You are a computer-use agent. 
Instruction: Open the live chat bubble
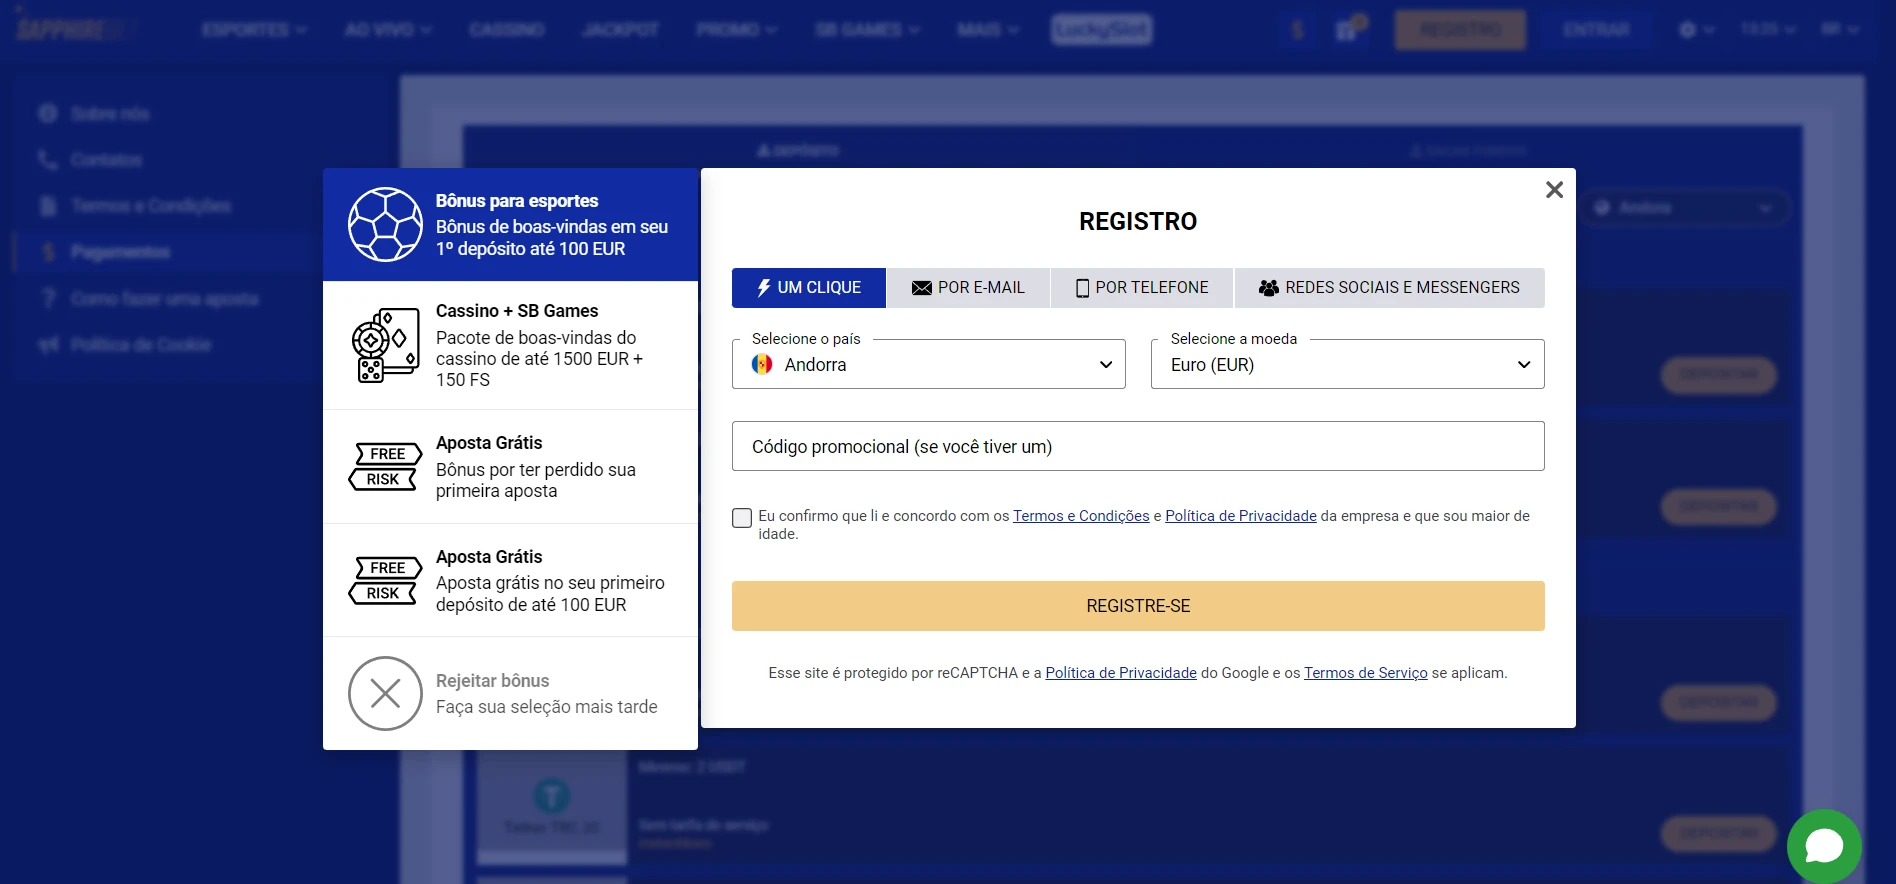1824,846
